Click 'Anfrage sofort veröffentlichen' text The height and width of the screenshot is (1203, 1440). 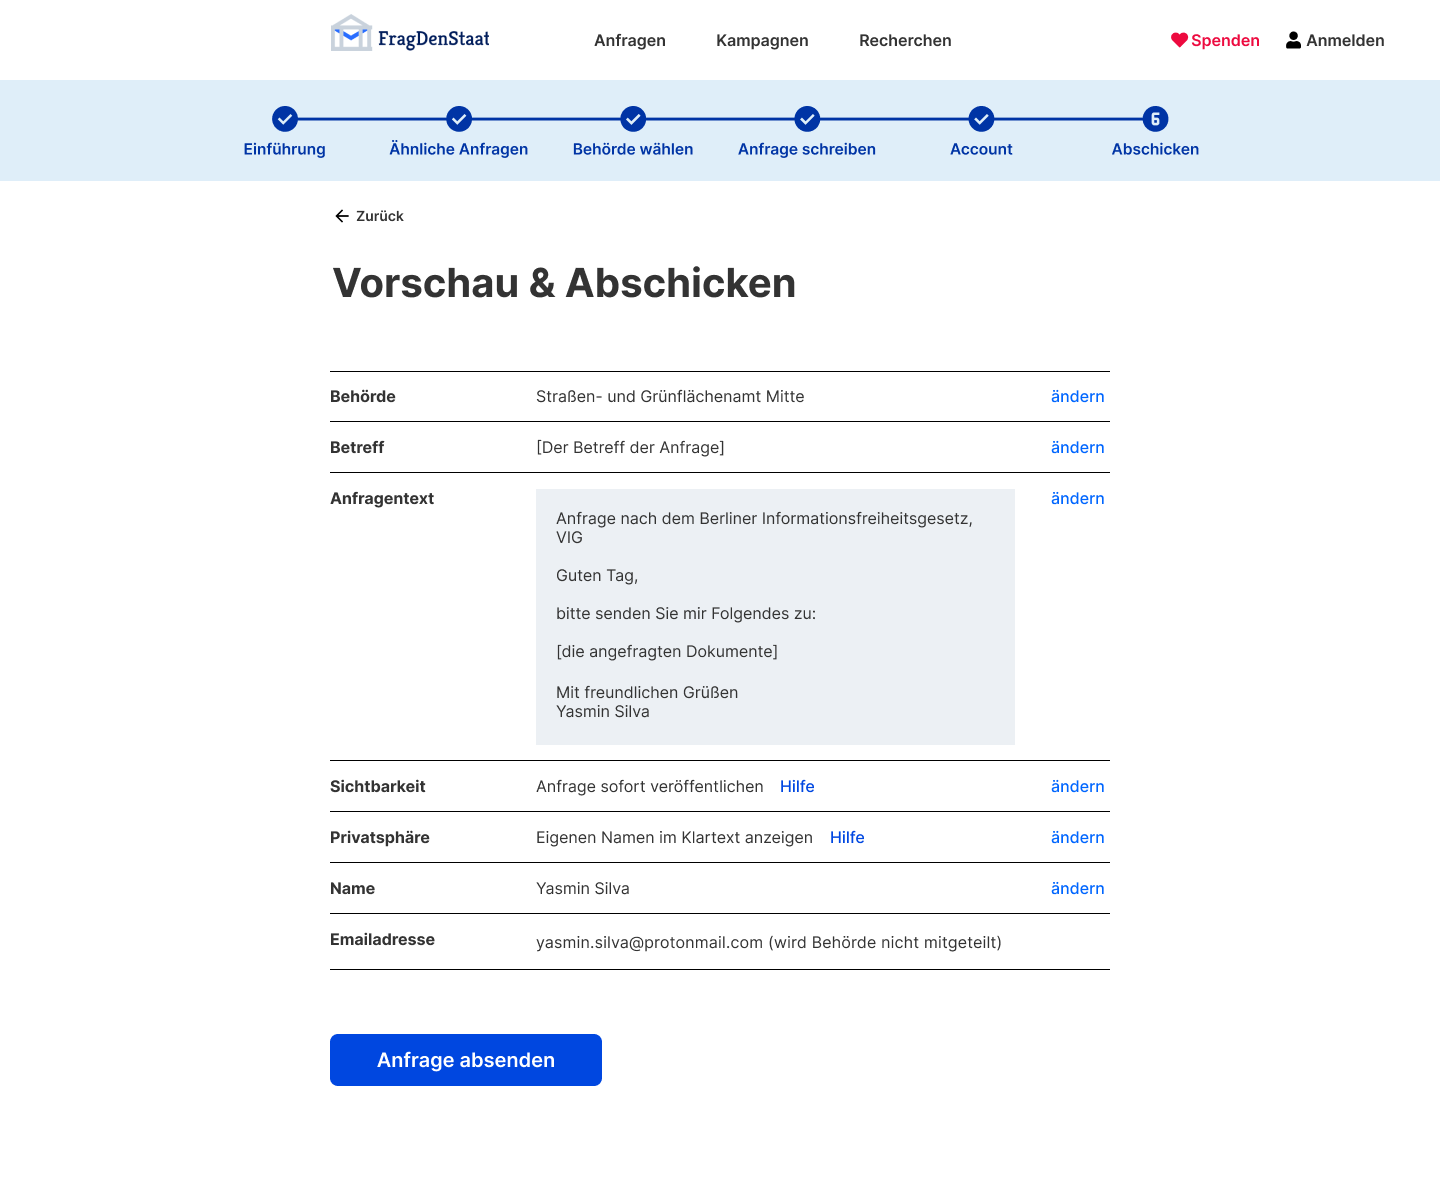(x=650, y=786)
